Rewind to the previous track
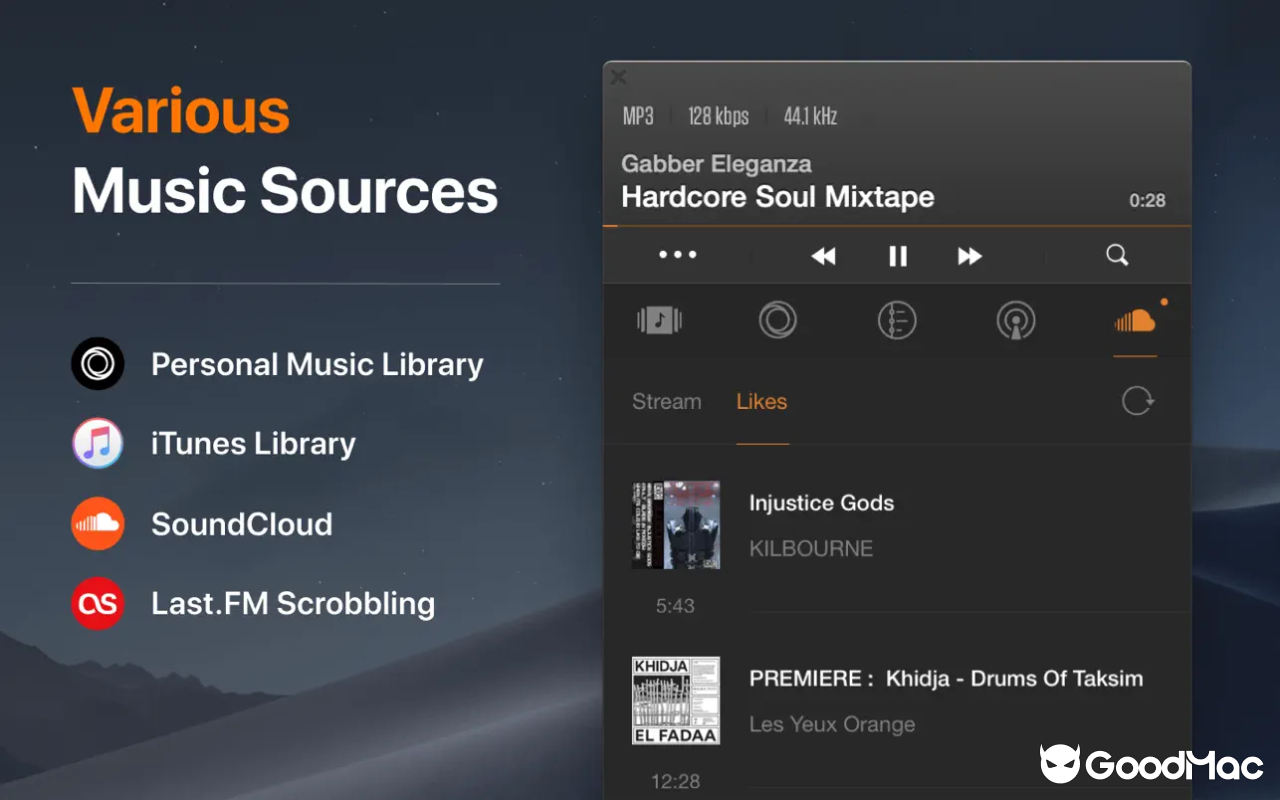Image resolution: width=1280 pixels, height=800 pixels. coord(824,255)
